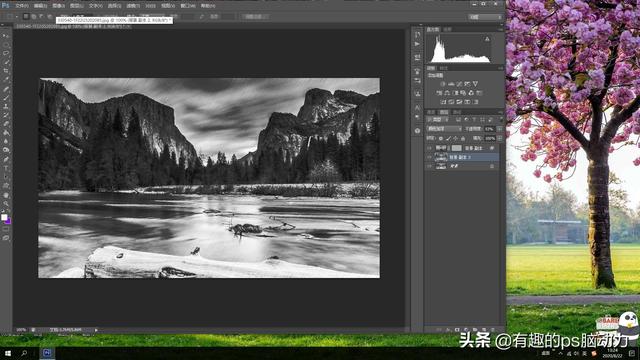The width and height of the screenshot is (640, 360).
Task: Select the Clone Stamp tool
Action: tap(6, 106)
